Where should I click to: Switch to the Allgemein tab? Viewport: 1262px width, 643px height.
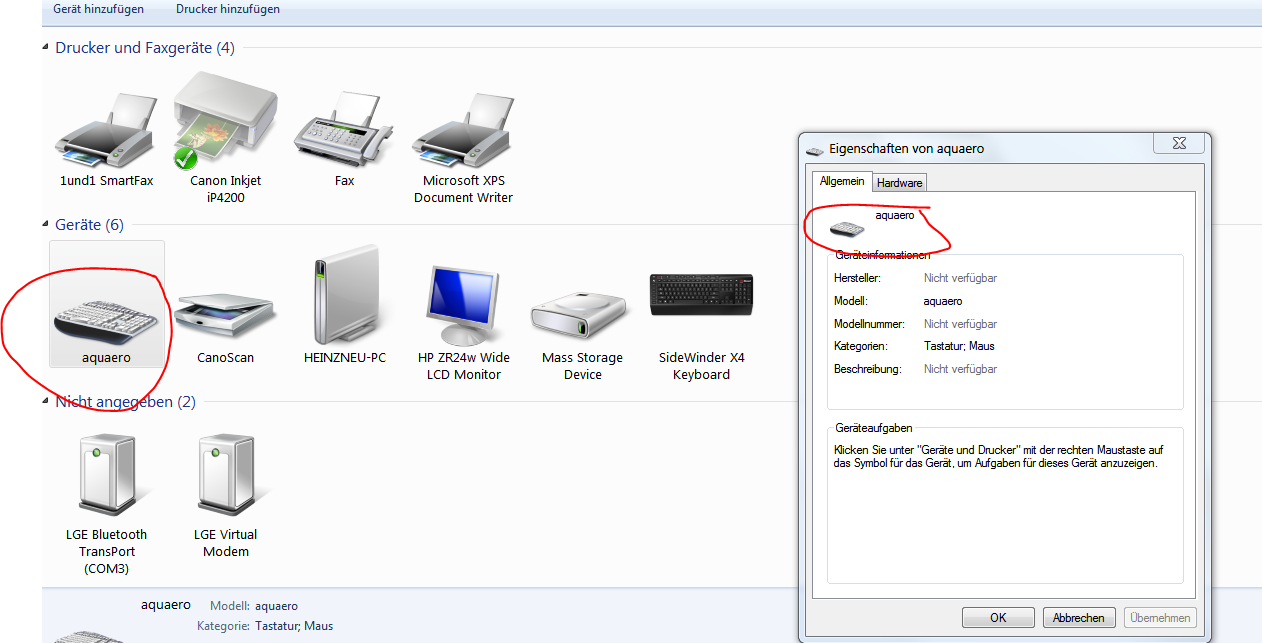(x=842, y=181)
